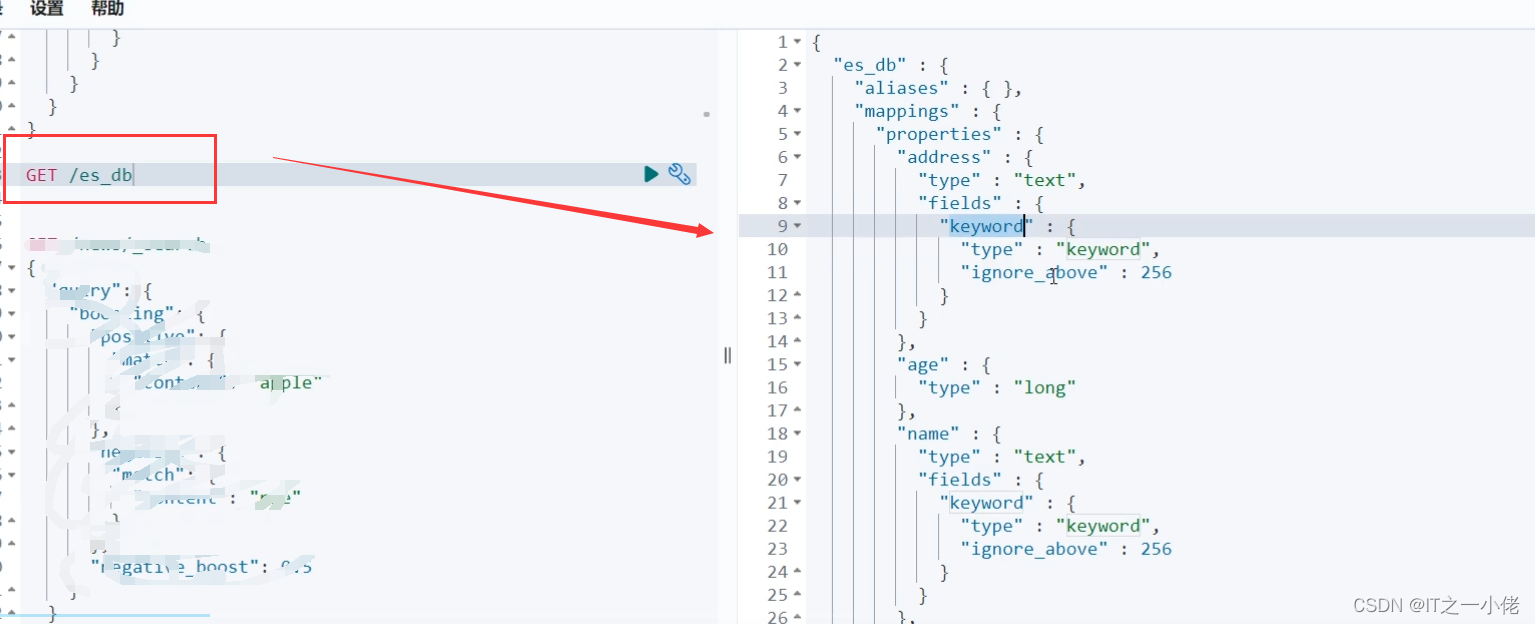The width and height of the screenshot is (1535, 624).
Task: Click the "name" key on line 18
Action: tap(928, 434)
